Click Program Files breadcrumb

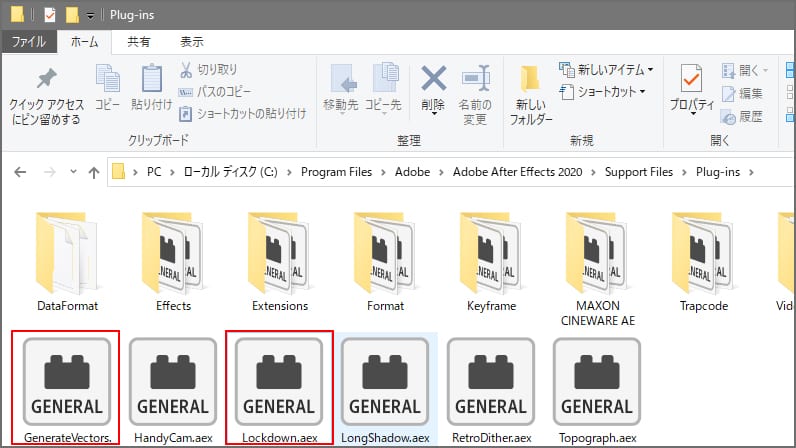[336, 172]
